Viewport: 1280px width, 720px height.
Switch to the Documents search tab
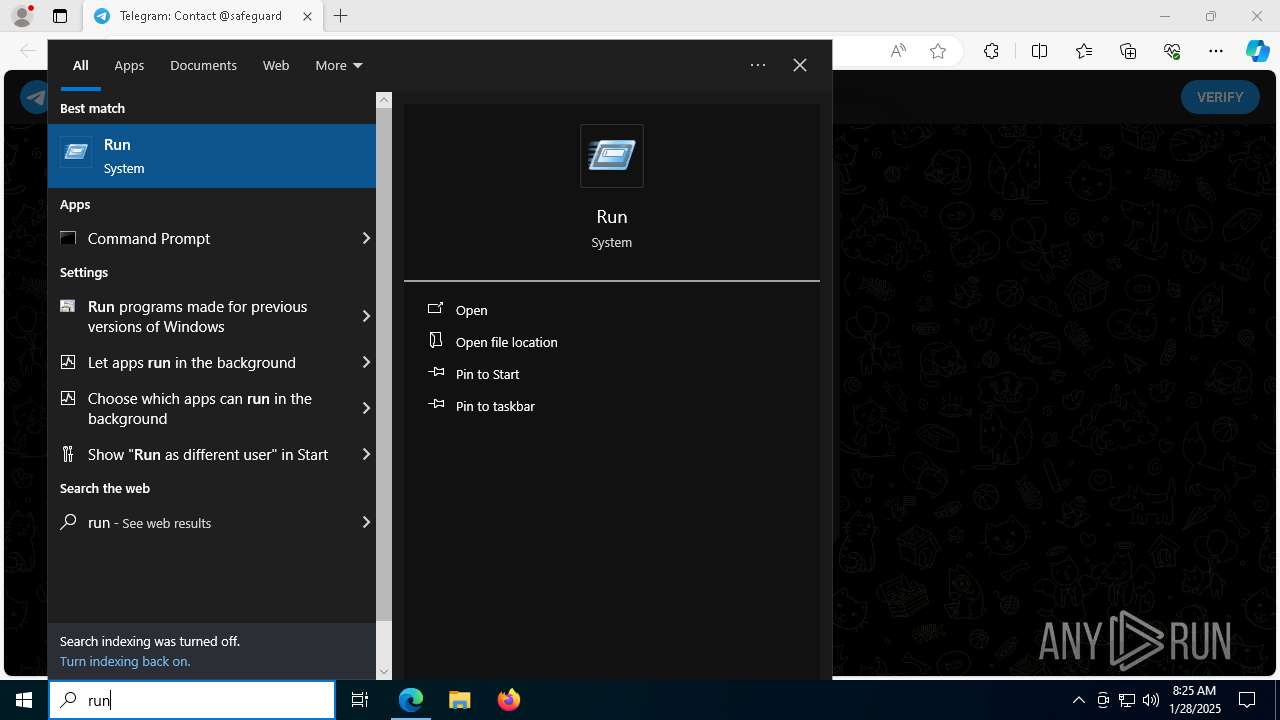coord(203,65)
